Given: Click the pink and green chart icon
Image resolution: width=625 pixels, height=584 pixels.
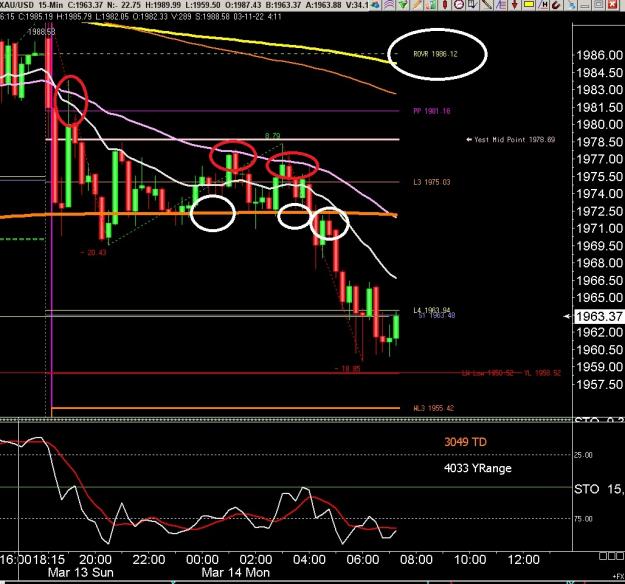Looking at the screenshot, I should pyautogui.click(x=431, y=4).
